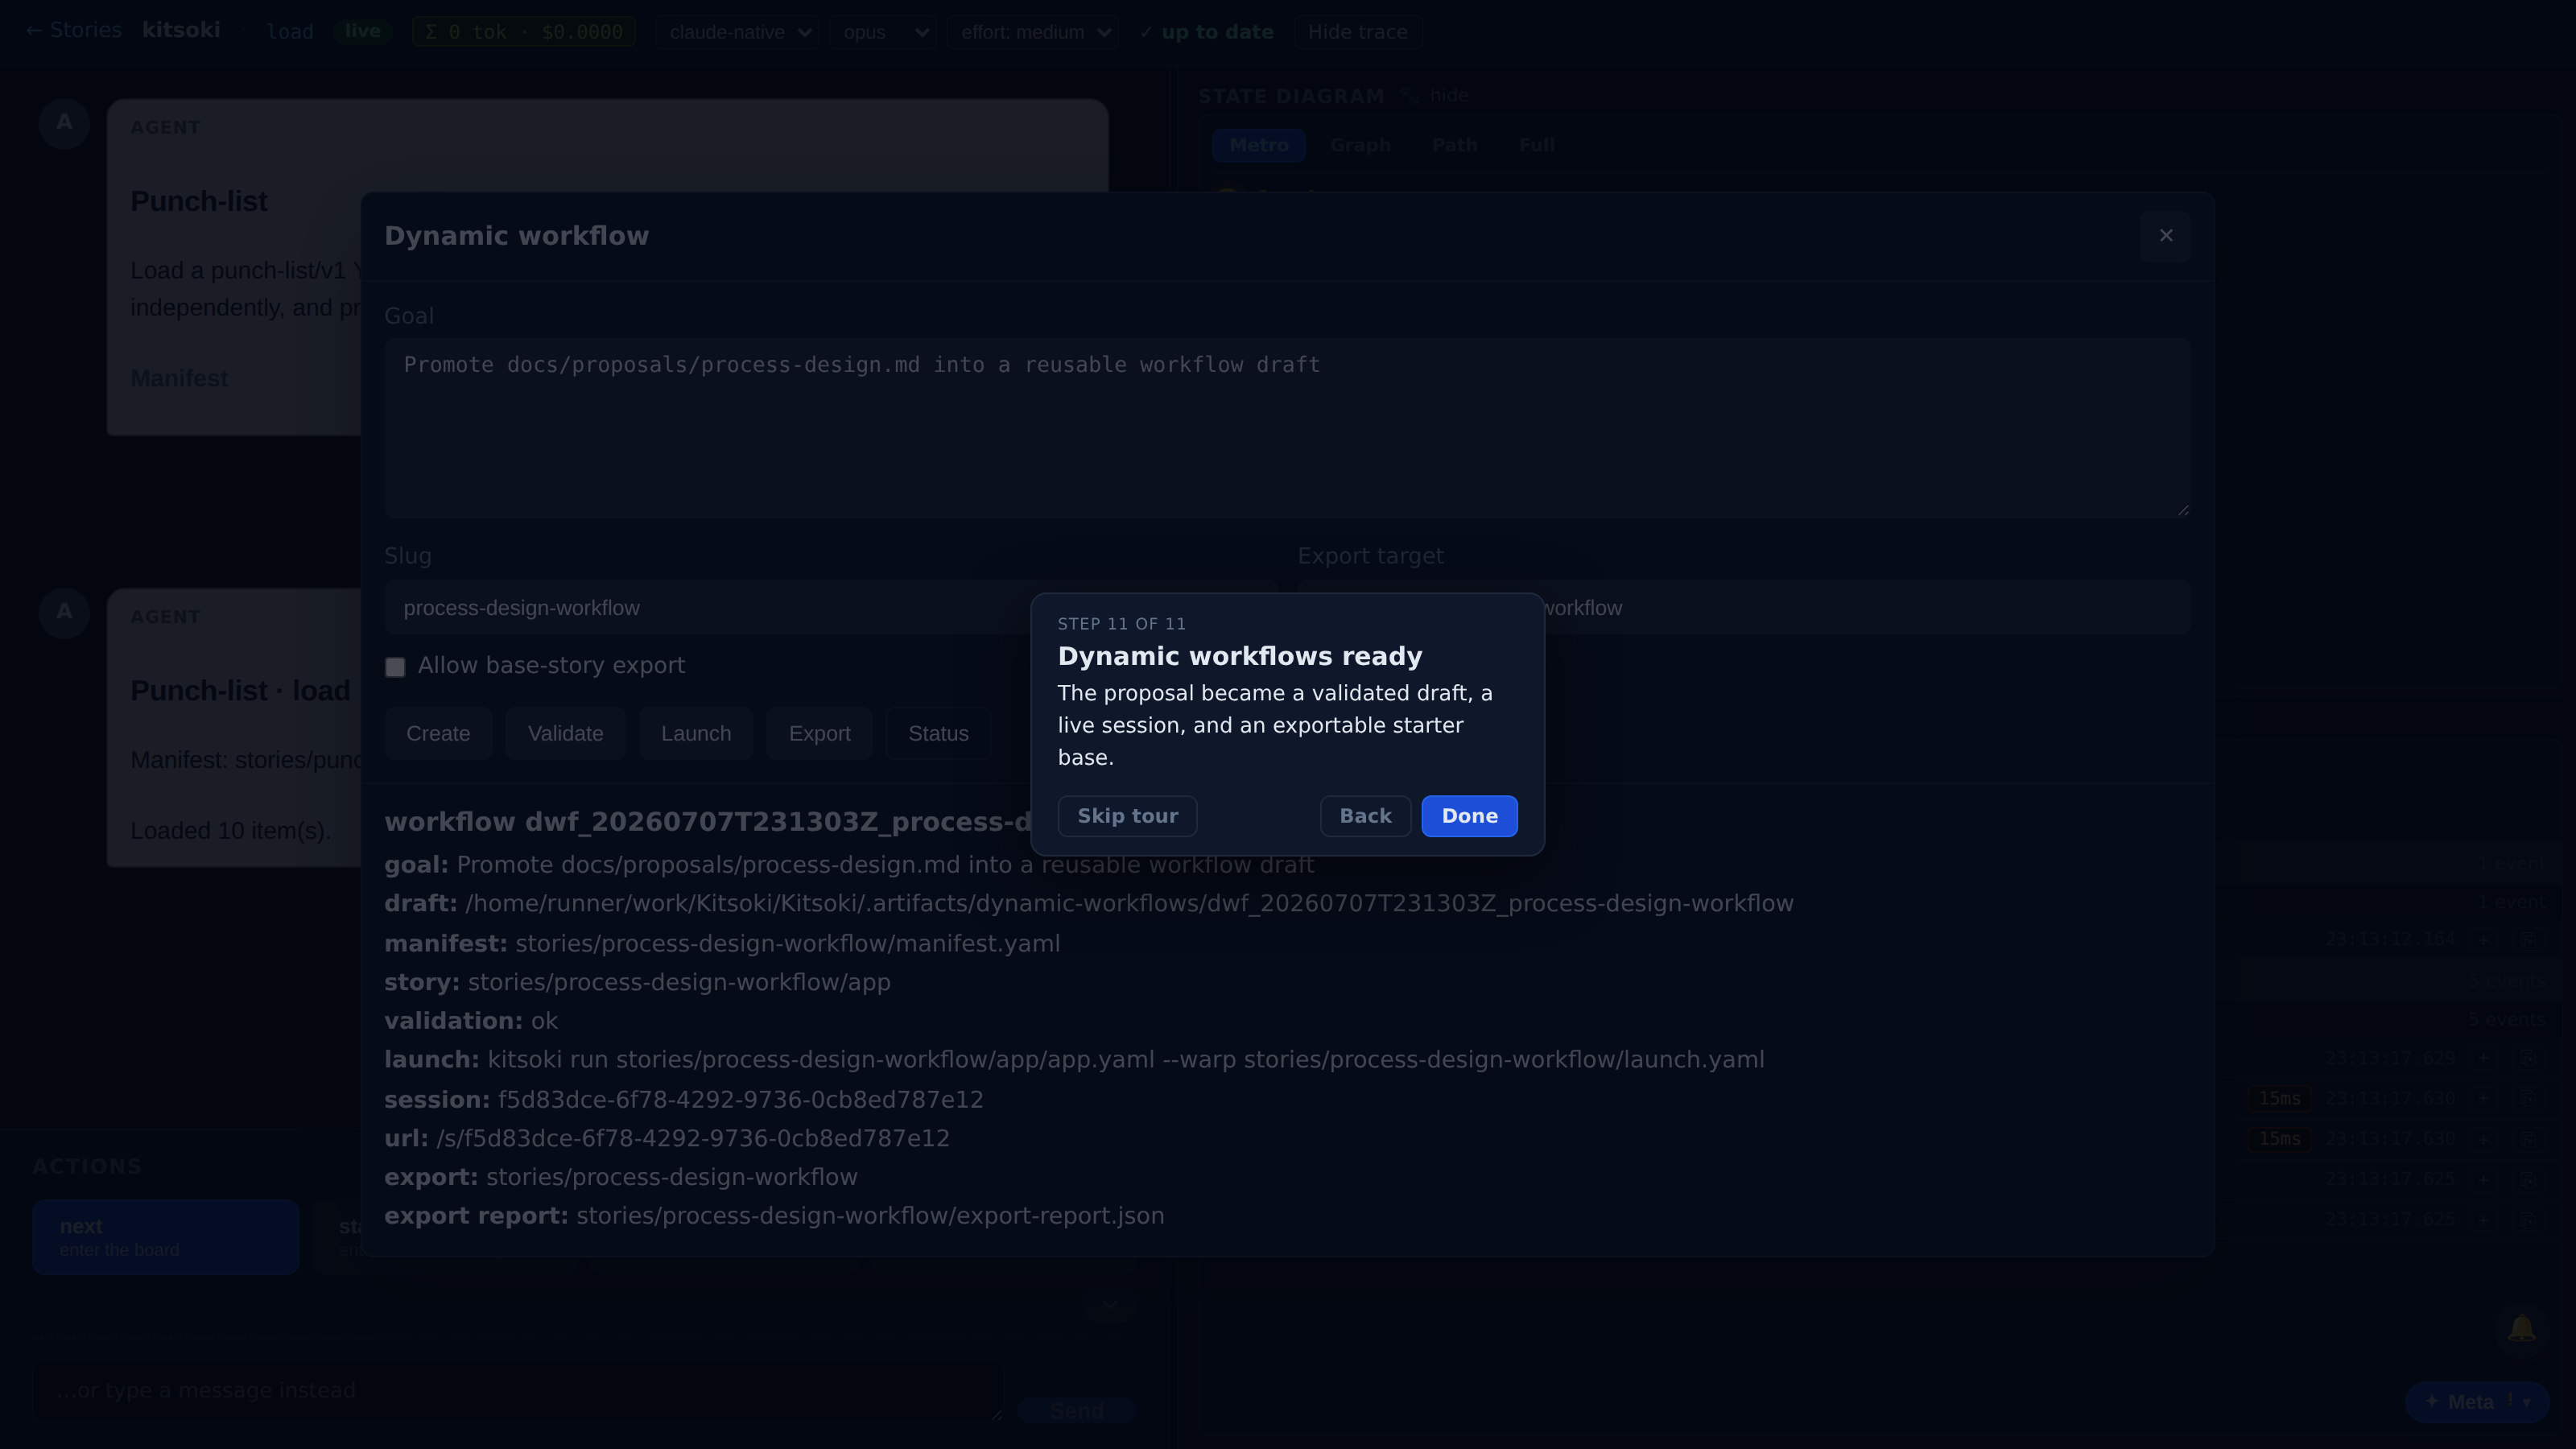Go Back in the tour popup
2576x1449 pixels.
coord(1365,816)
